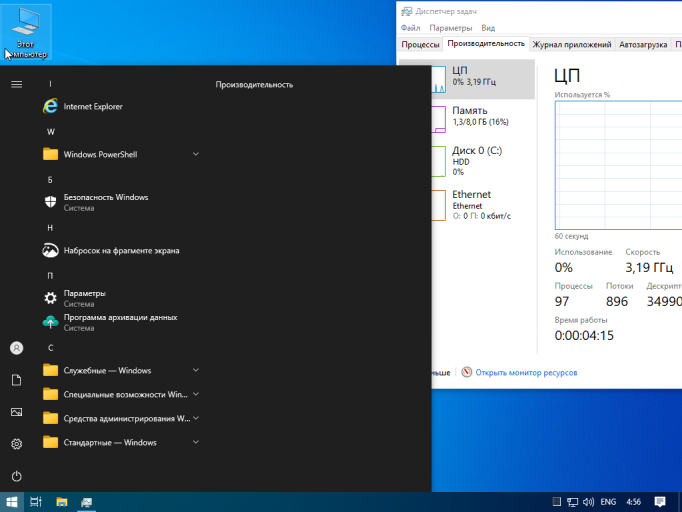Click ENG language indicator in tray

click(x=608, y=502)
